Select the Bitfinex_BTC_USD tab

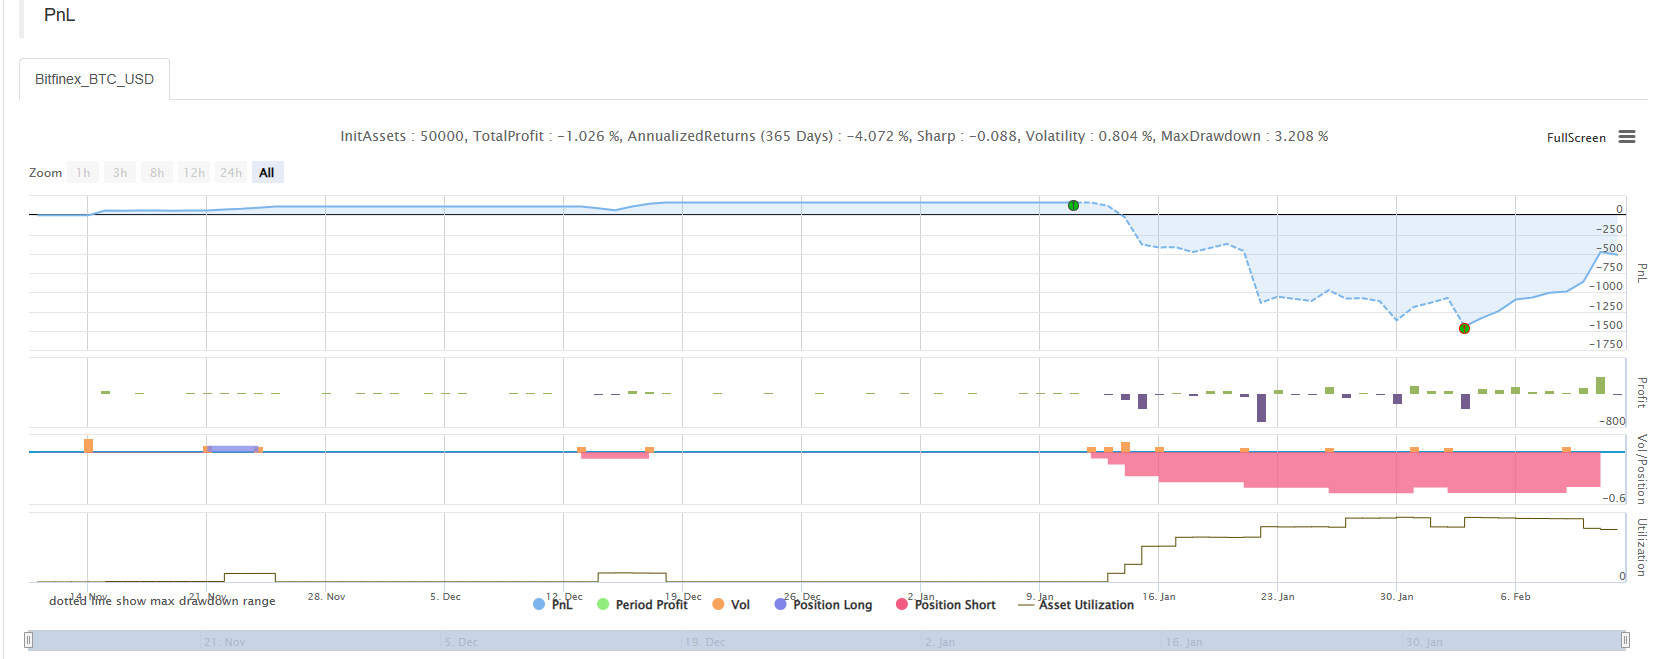(94, 79)
